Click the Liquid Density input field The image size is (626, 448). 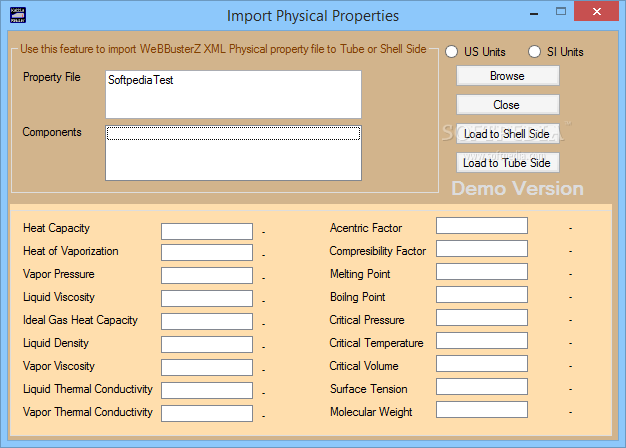pos(207,344)
